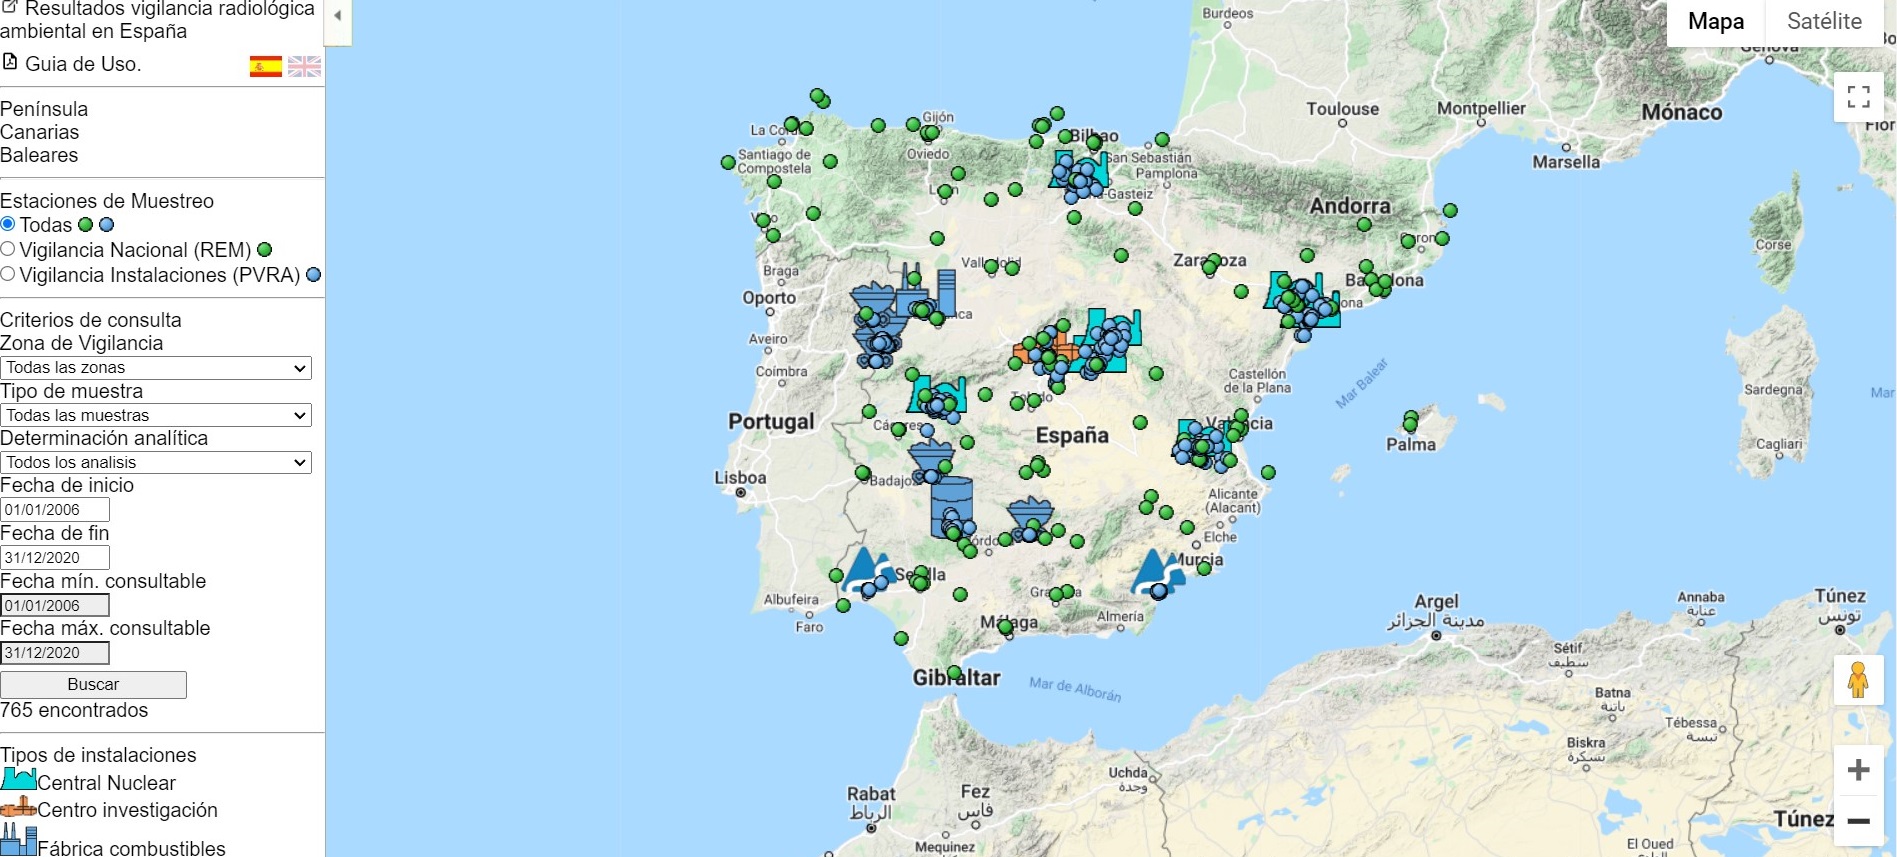Go to the Baleares view

point(39,155)
